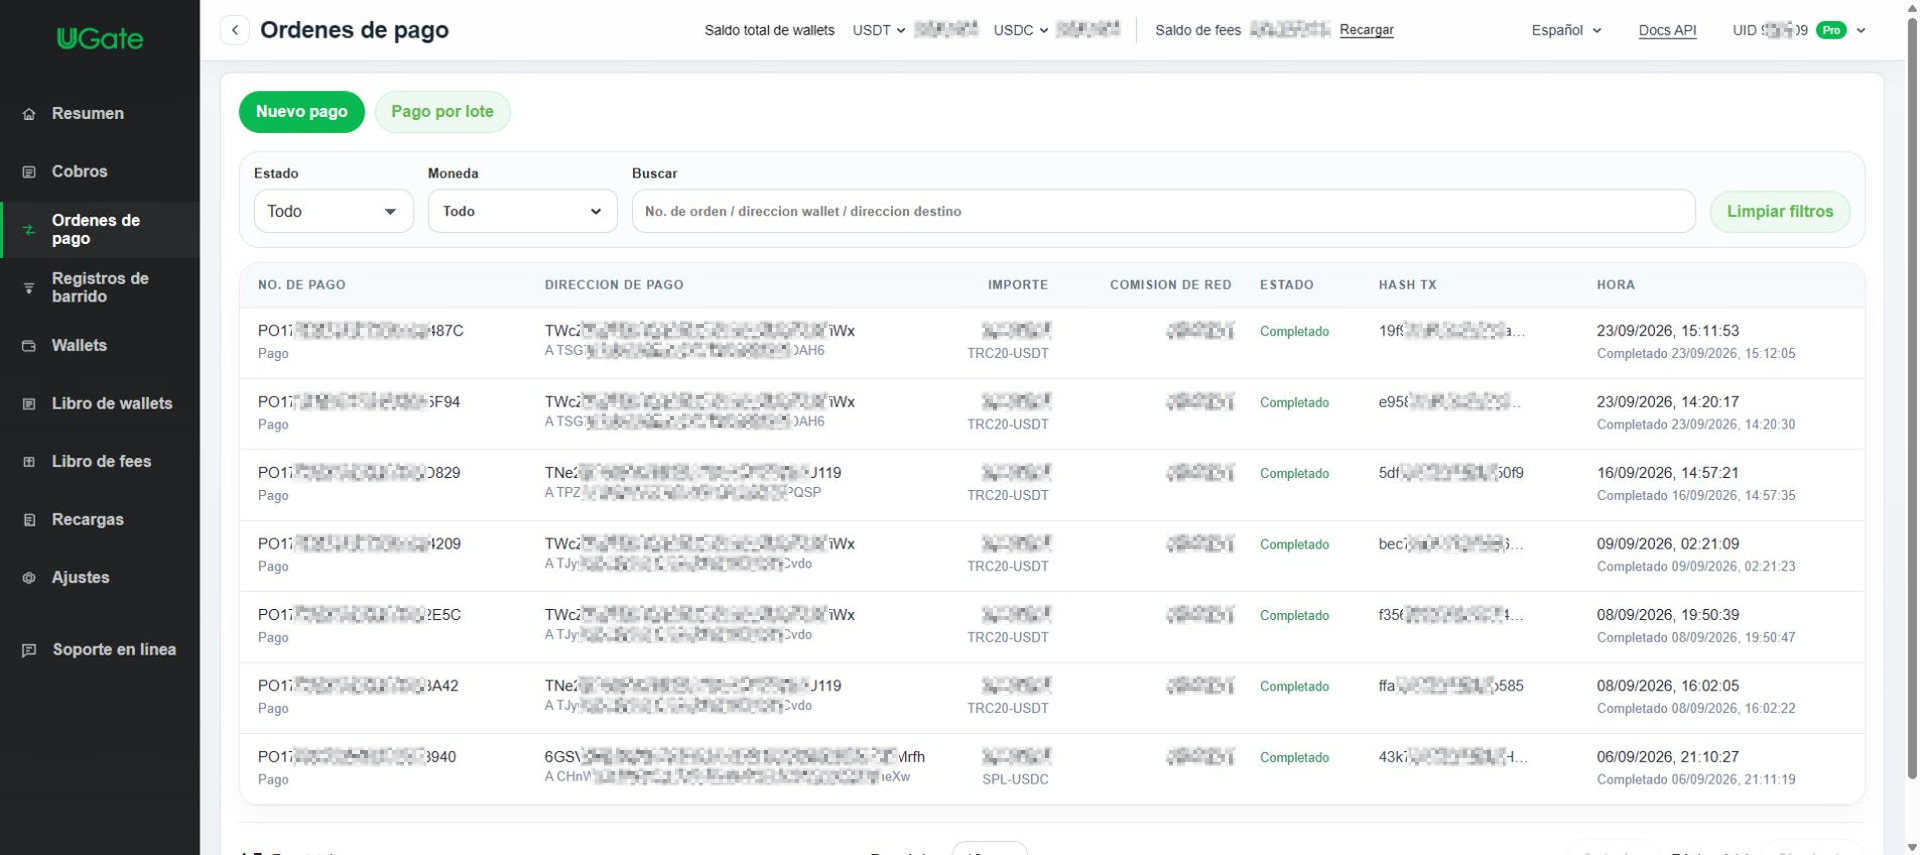
Task: Expand the USDC balance selector
Action: 1021,30
